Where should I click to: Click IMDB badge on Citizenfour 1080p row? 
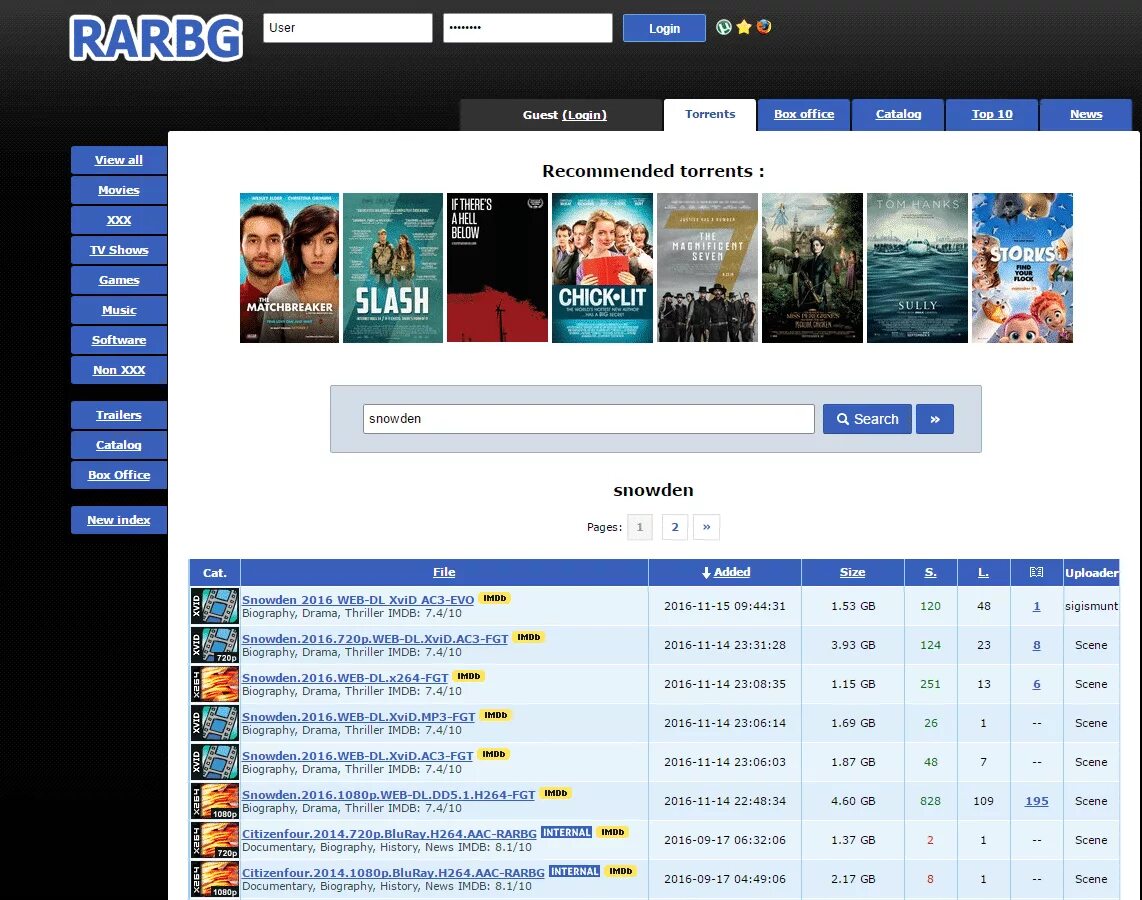621,871
